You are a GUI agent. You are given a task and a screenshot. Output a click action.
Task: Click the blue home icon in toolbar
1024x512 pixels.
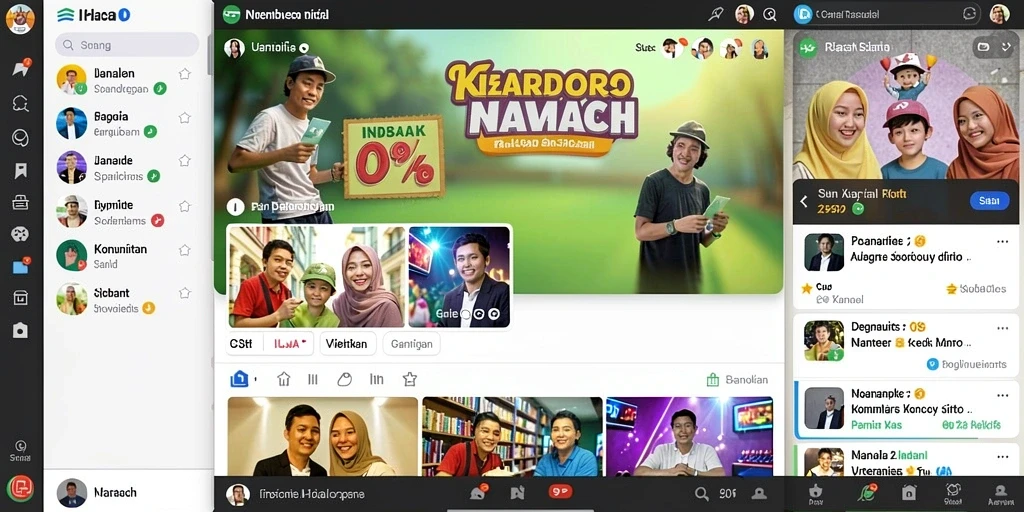point(240,379)
